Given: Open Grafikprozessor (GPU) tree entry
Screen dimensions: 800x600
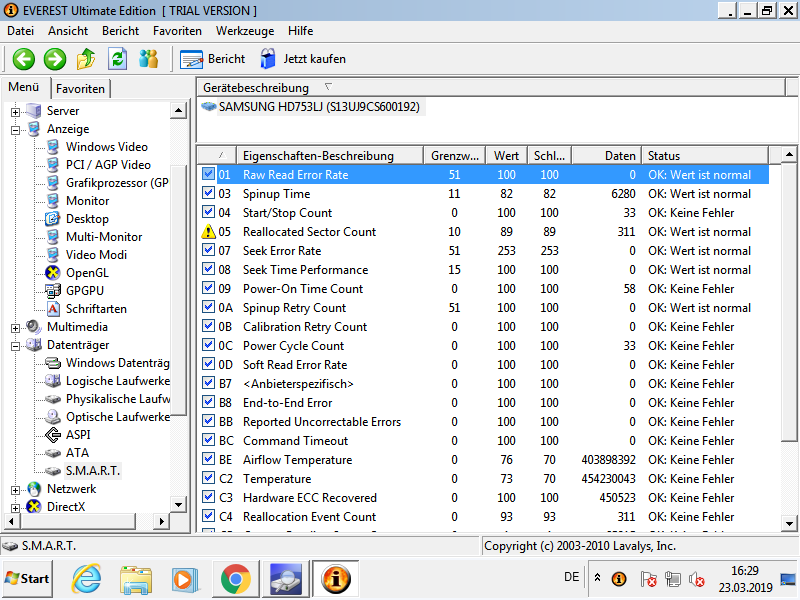Looking at the screenshot, I should (x=117, y=183).
